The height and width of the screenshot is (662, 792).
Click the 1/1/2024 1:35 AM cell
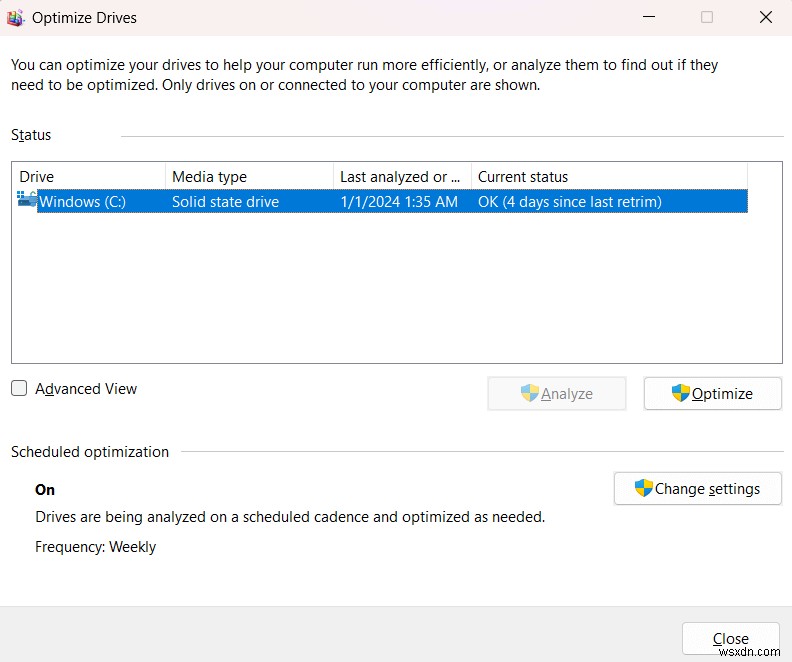pos(399,201)
